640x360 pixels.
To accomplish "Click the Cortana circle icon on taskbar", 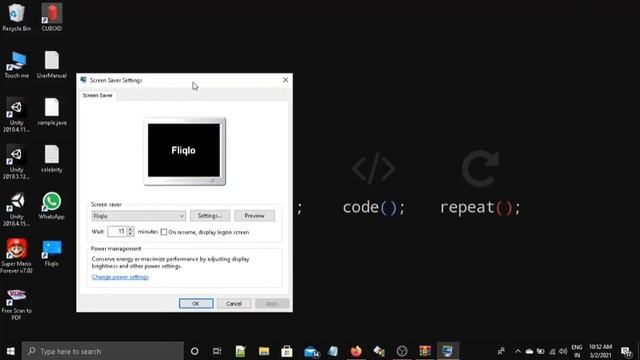I will (195, 351).
